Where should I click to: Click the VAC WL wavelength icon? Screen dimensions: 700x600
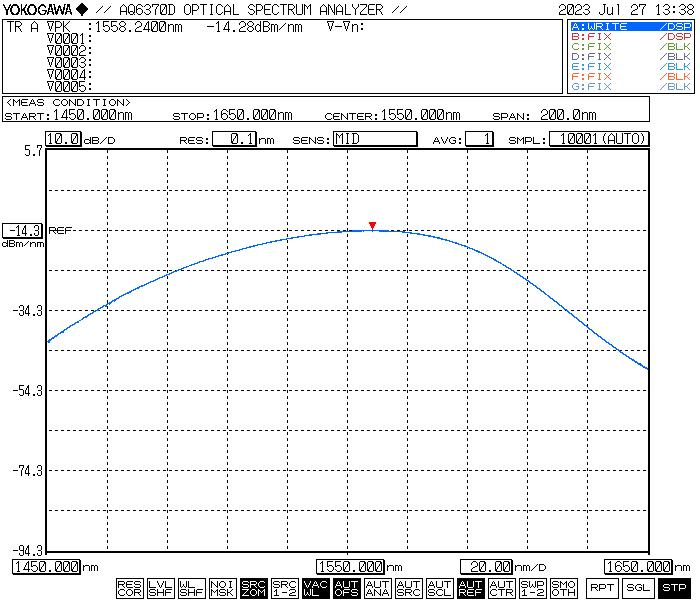316,588
